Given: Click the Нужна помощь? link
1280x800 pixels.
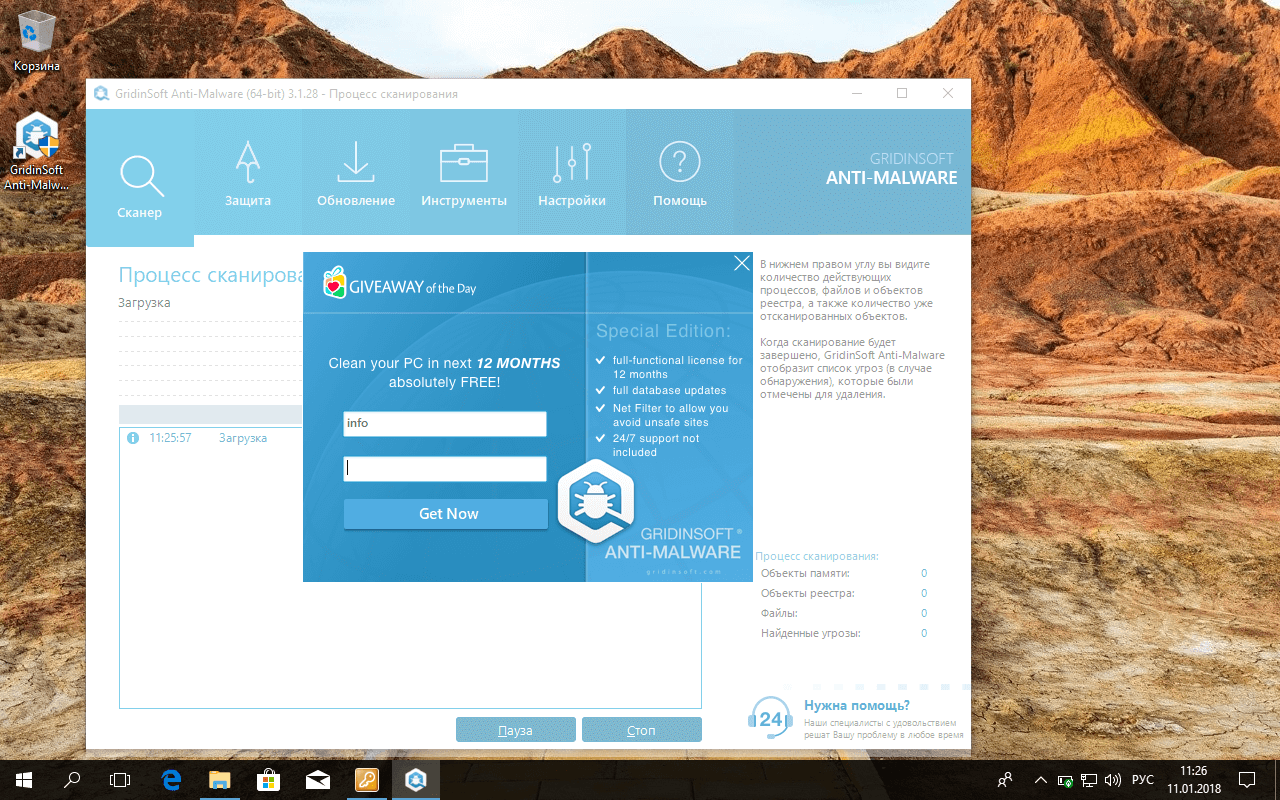Looking at the screenshot, I should pos(857,705).
